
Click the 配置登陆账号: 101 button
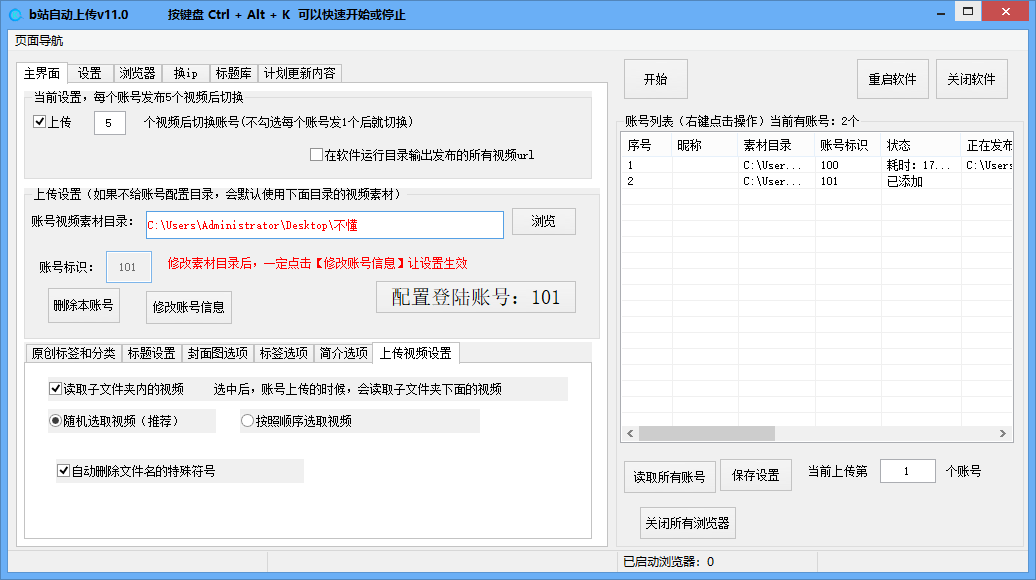[x=476, y=297]
